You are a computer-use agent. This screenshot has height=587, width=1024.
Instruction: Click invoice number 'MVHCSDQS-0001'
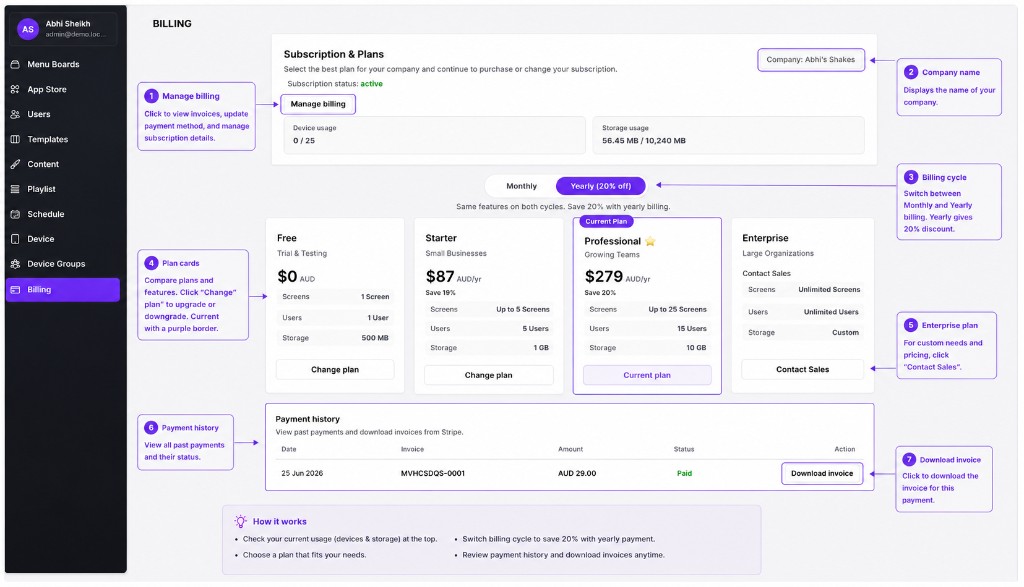(433, 473)
